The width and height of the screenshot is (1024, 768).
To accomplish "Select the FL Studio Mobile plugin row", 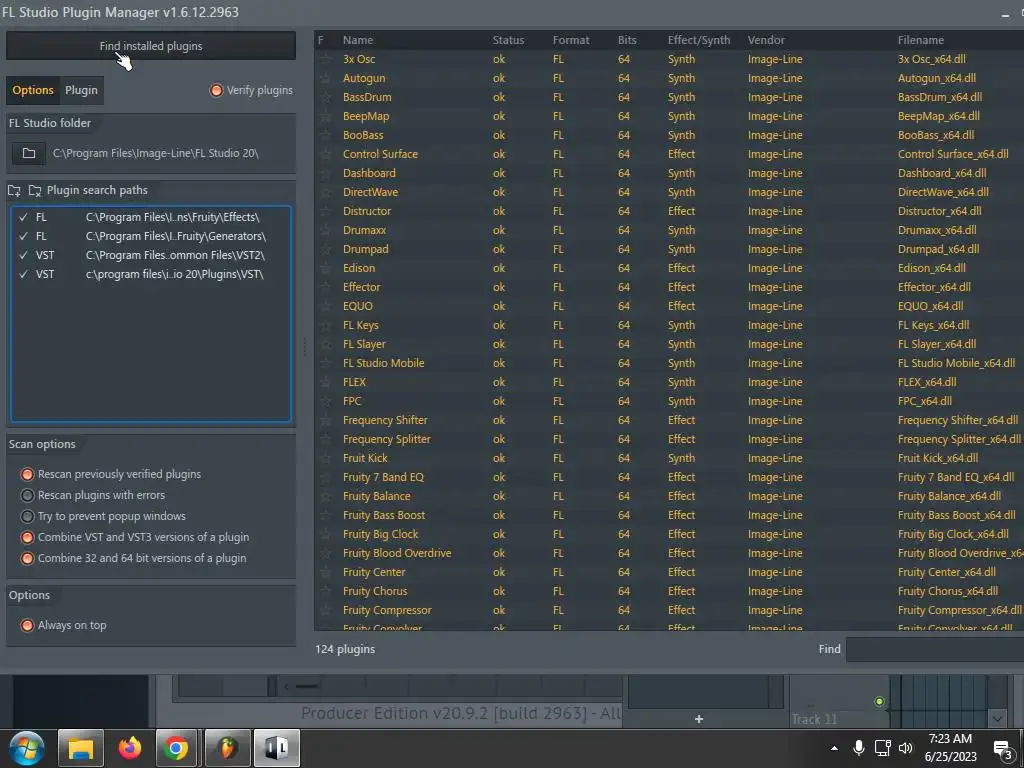I will (669, 363).
